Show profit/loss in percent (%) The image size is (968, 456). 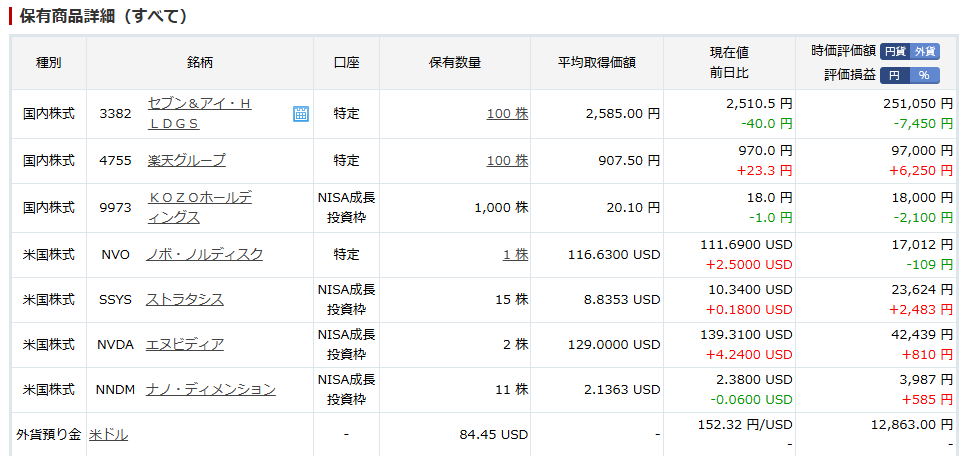925,75
